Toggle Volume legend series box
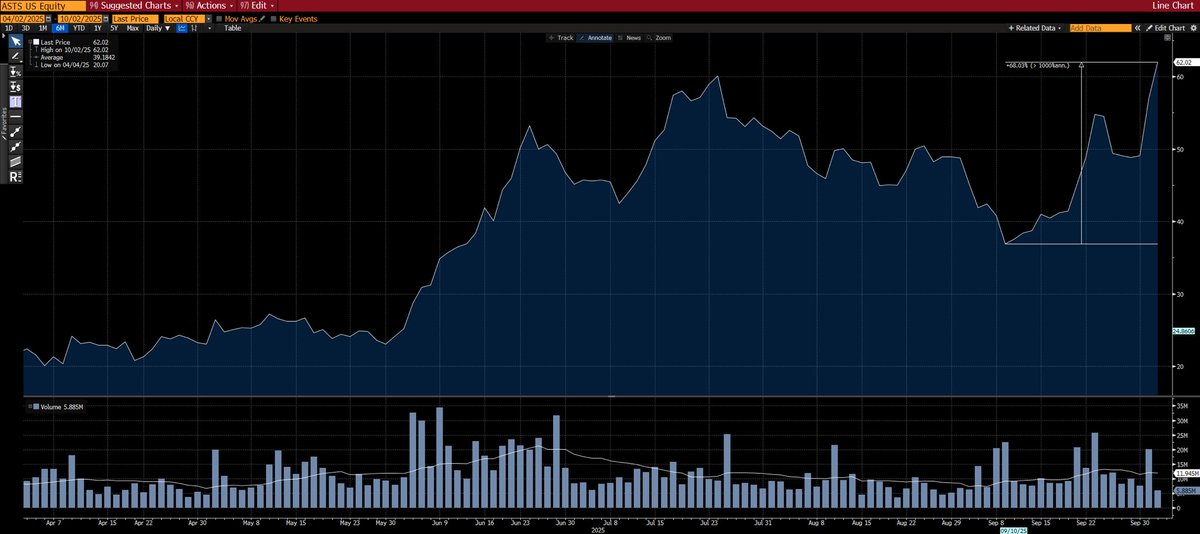Screen dimensions: 1200x534 coord(36,407)
